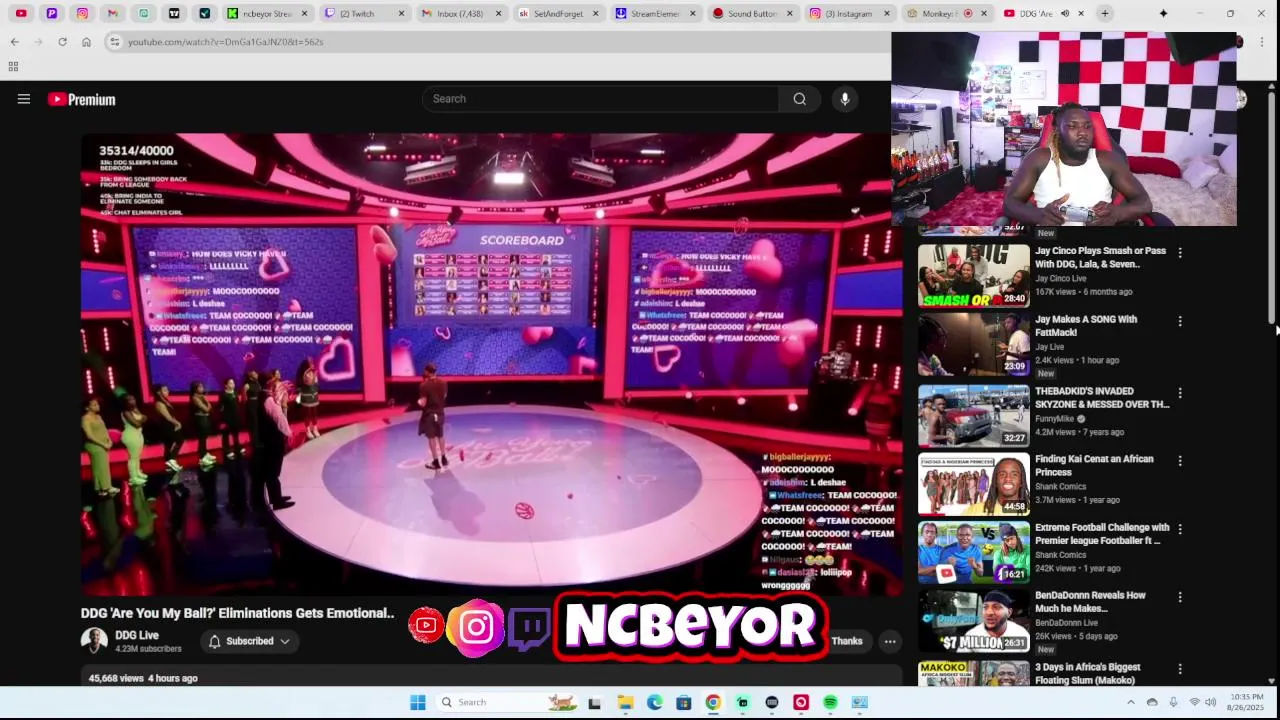Switch to the pinned Gmail tab

[112, 14]
